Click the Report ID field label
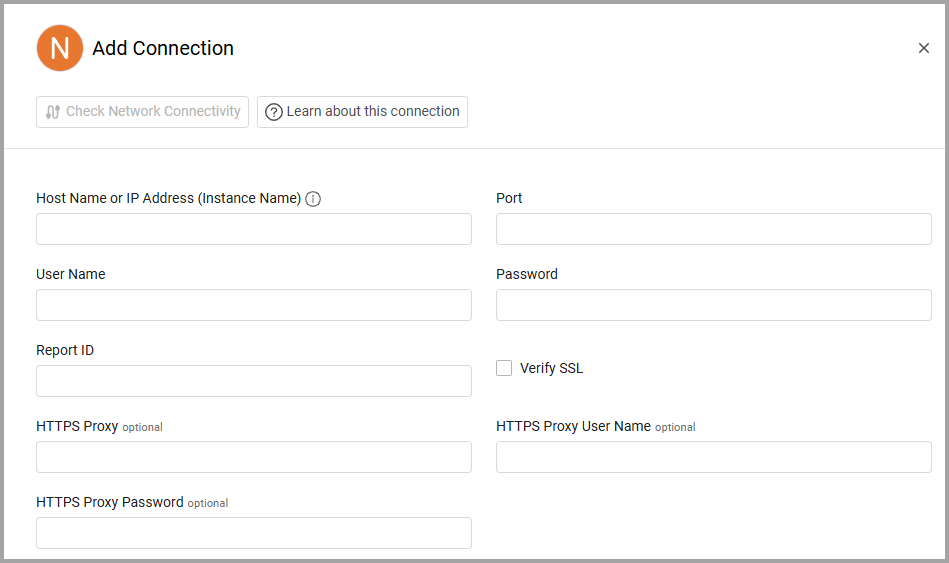The width and height of the screenshot is (949, 563). (x=65, y=350)
